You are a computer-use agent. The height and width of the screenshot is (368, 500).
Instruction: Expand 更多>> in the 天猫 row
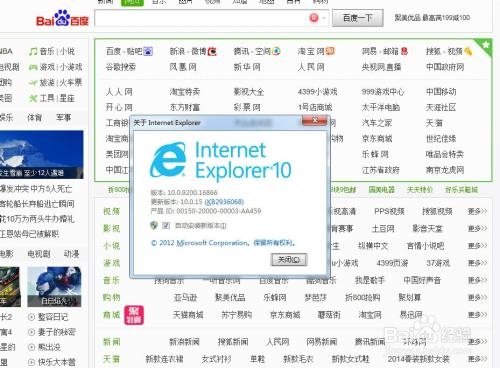point(477,359)
